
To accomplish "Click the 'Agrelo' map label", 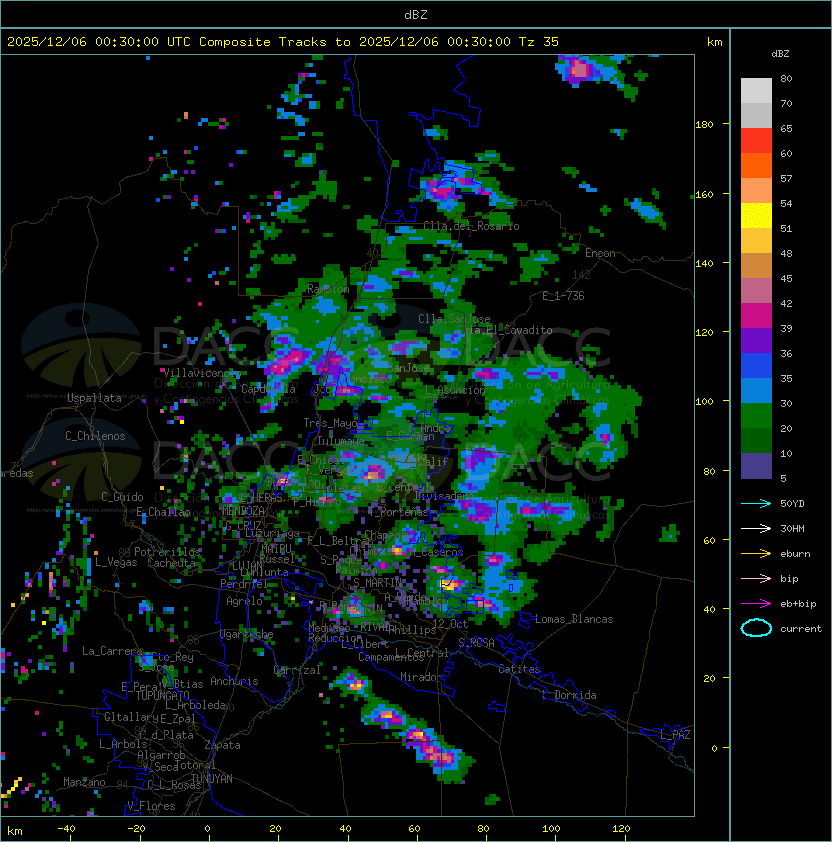I will [244, 601].
